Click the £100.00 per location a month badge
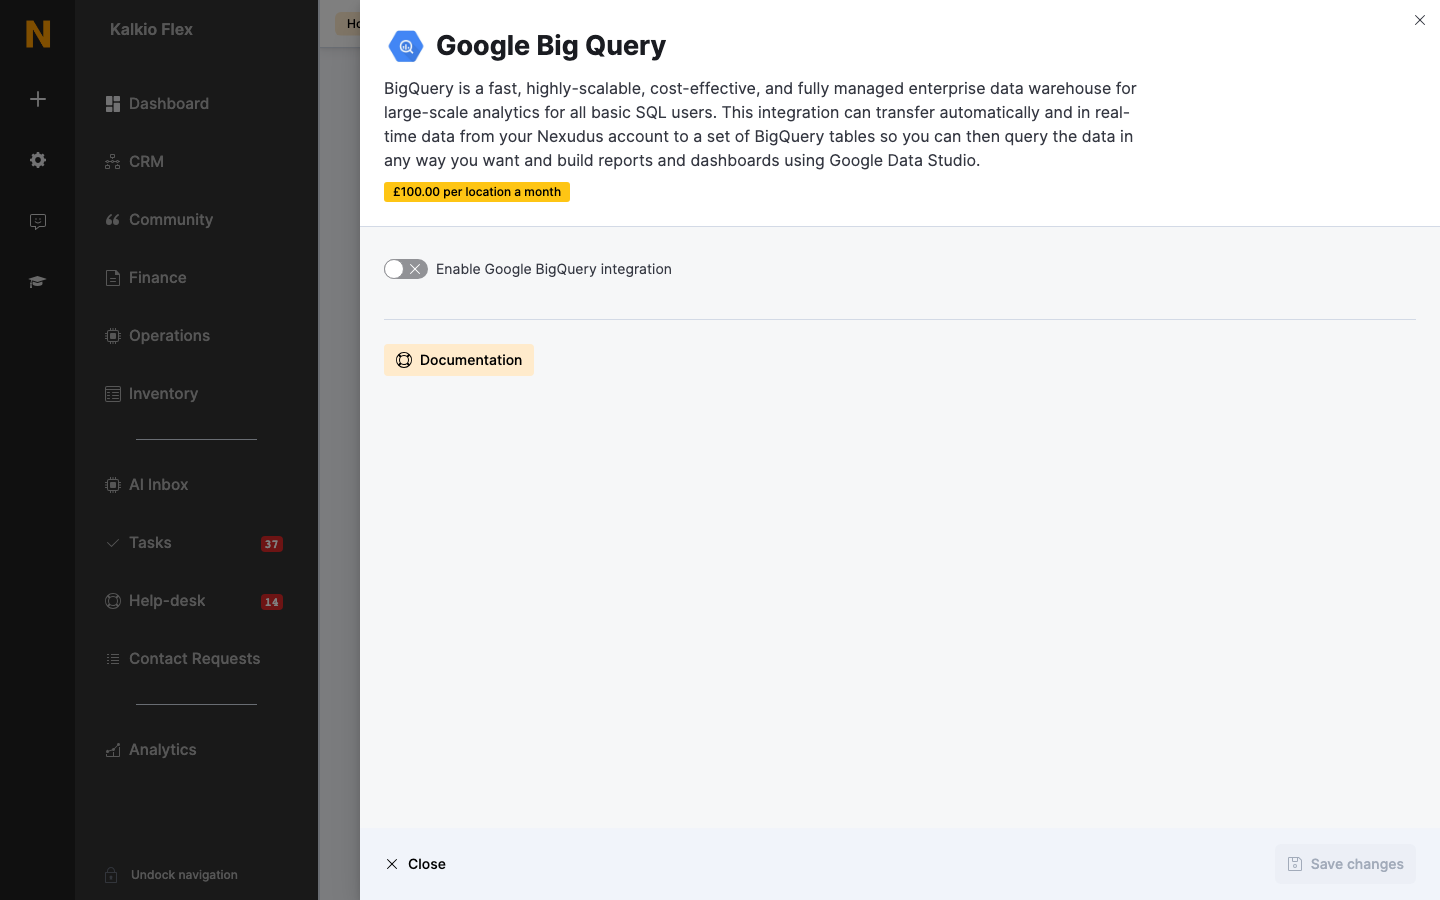 (x=477, y=192)
